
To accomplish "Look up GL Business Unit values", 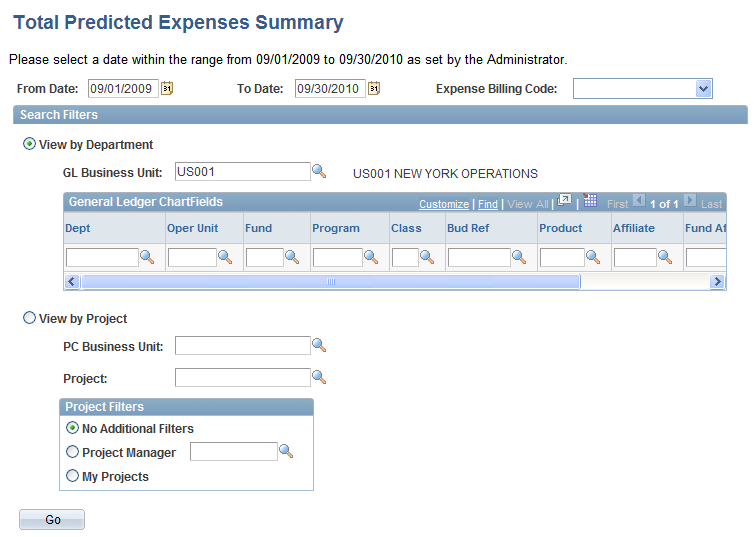I will (319, 172).
